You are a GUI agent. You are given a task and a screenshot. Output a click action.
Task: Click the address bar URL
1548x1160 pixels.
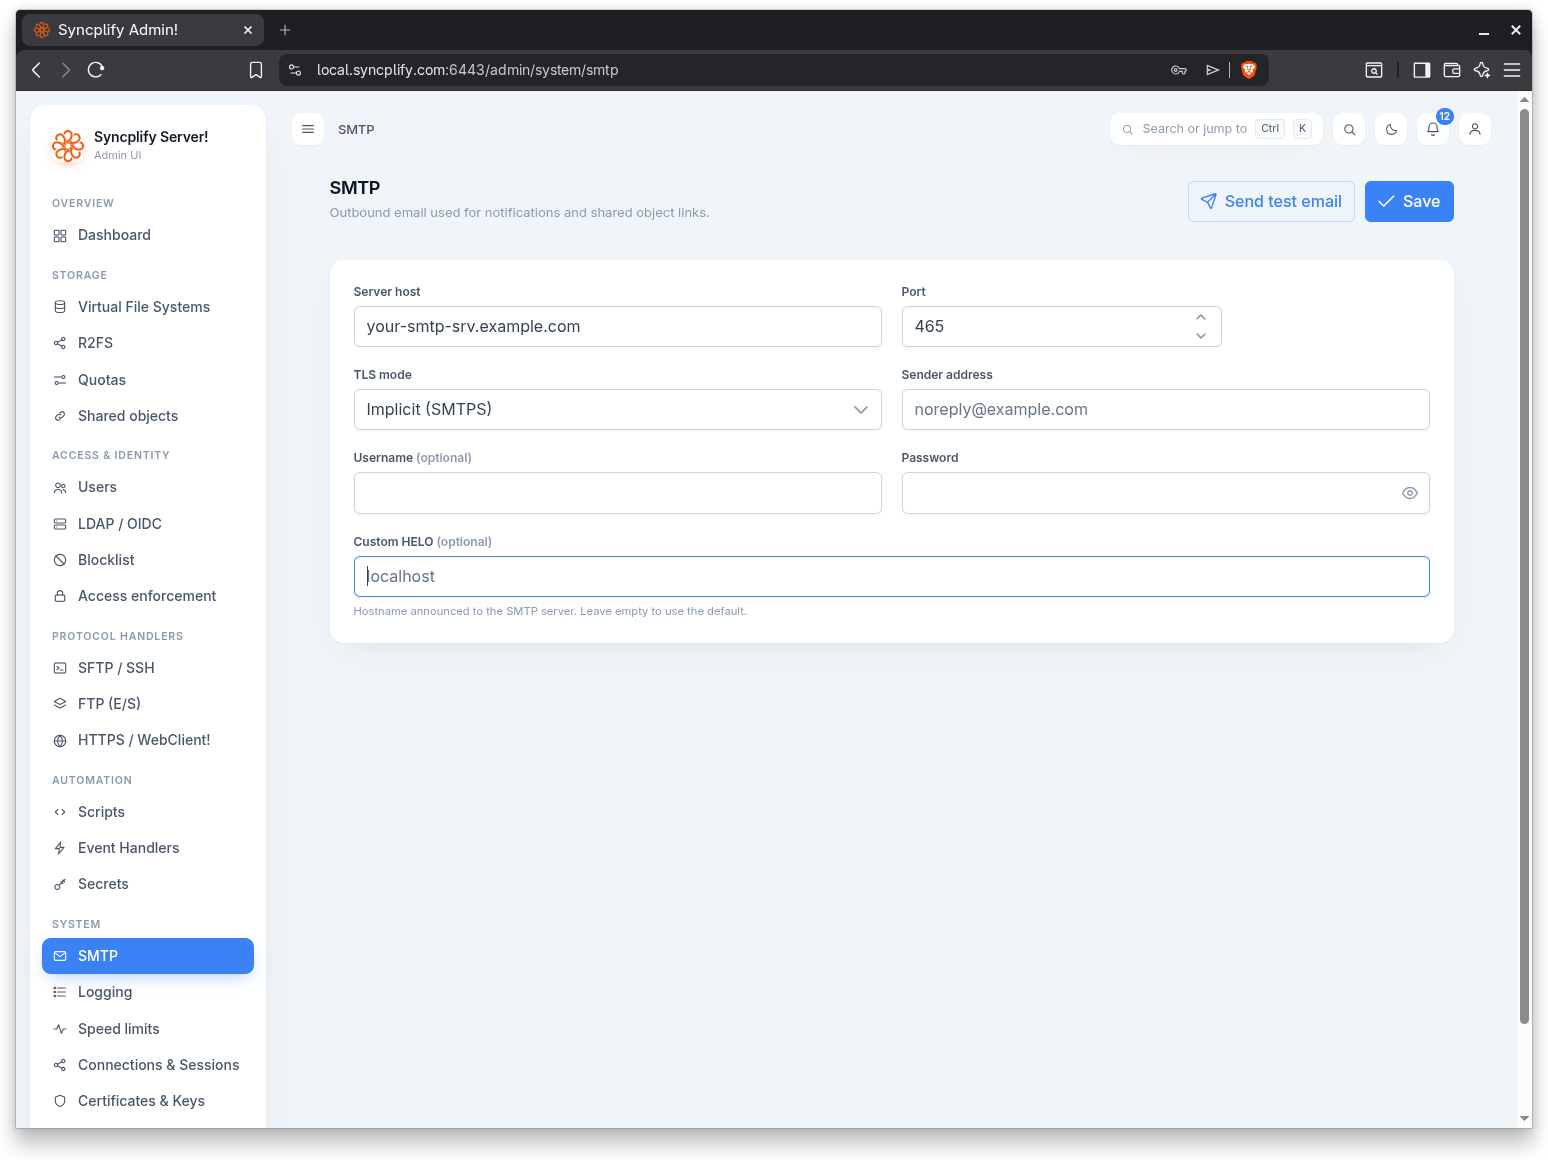467,70
